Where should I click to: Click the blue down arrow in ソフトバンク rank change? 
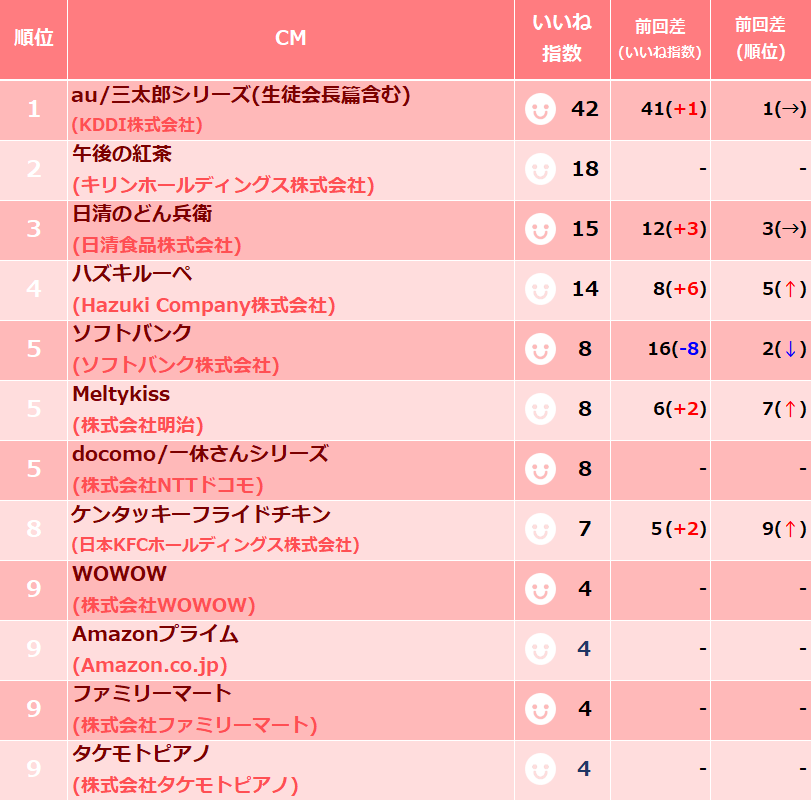790,349
